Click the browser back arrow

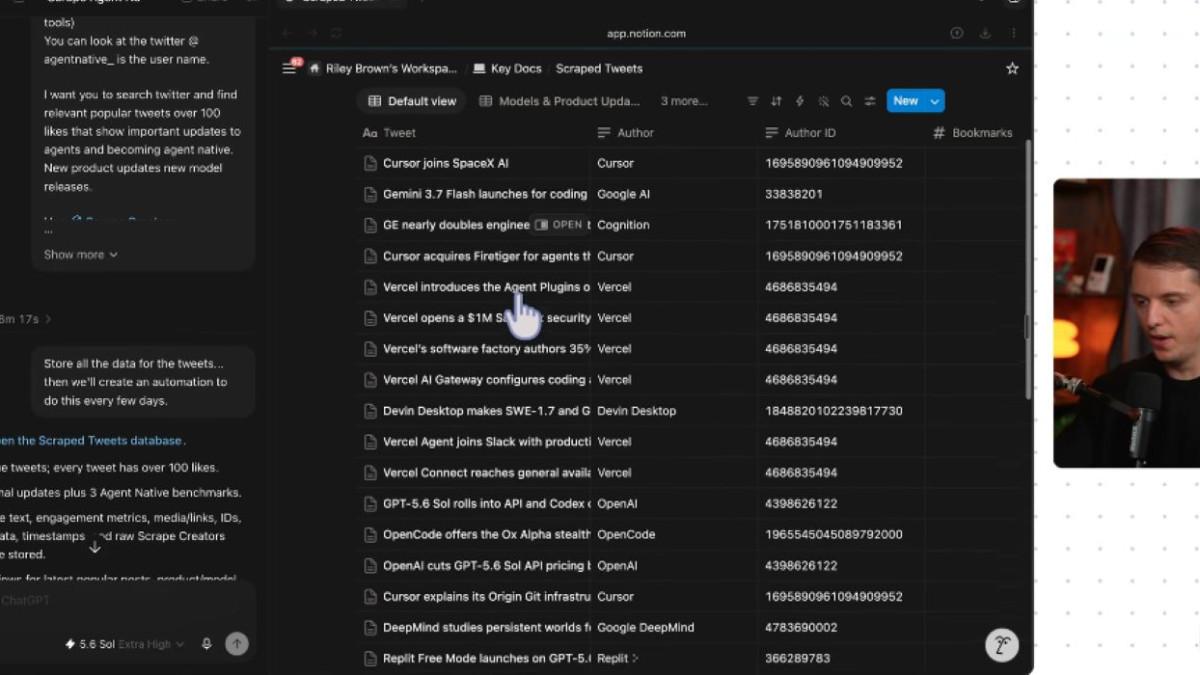tap(286, 33)
